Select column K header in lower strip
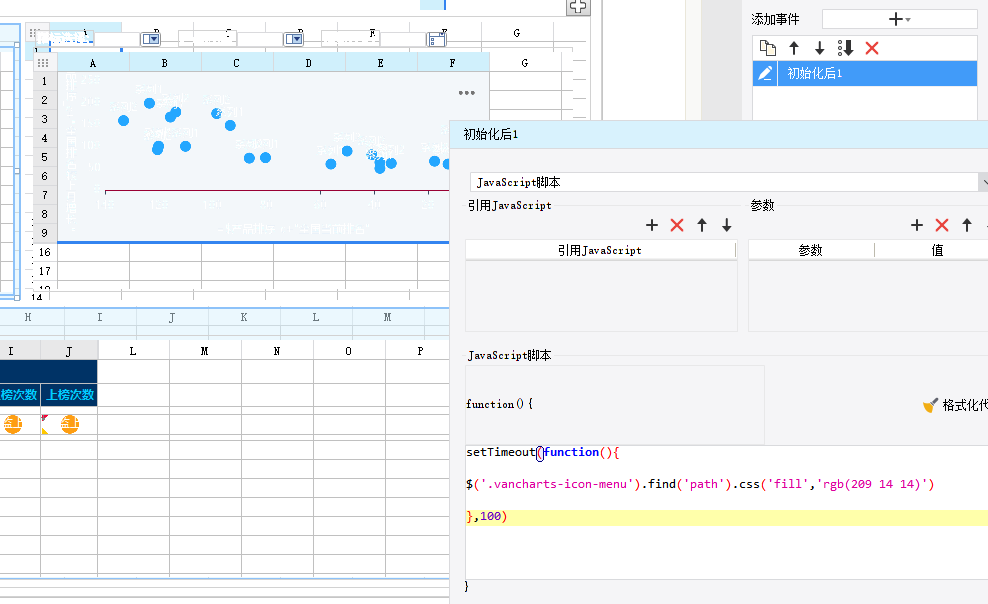988x604 pixels. click(x=244, y=317)
